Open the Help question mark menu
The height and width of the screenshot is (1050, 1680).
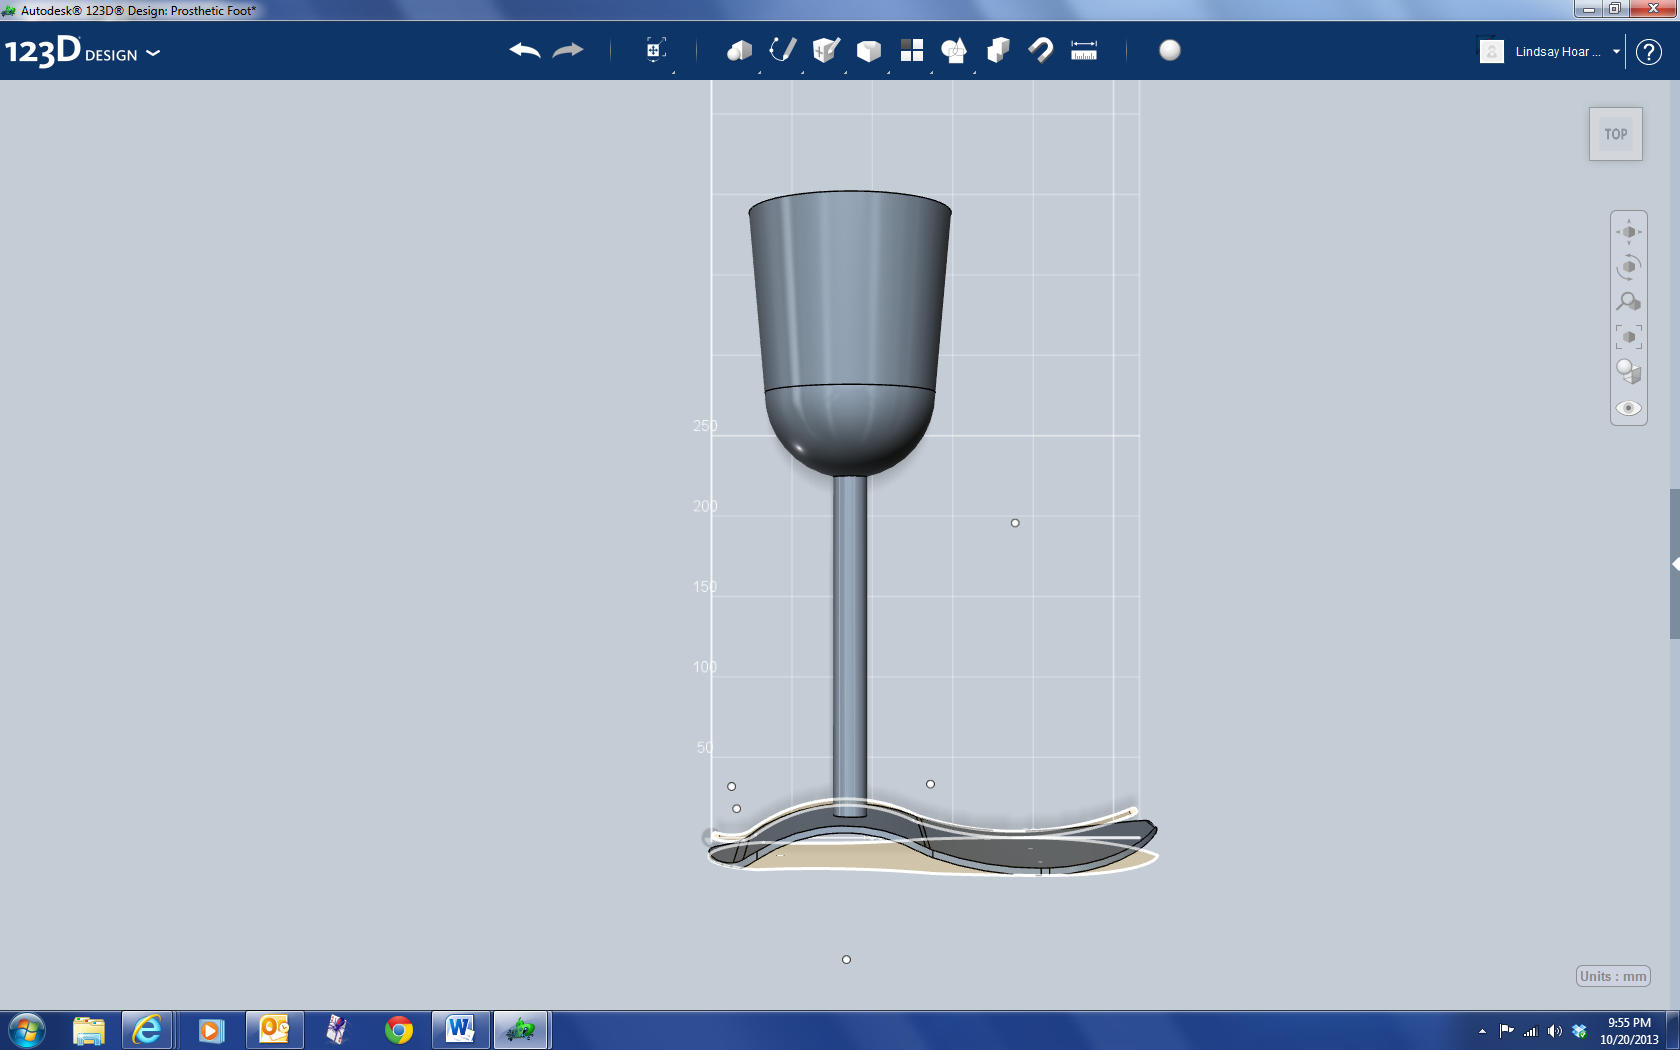[x=1648, y=51]
